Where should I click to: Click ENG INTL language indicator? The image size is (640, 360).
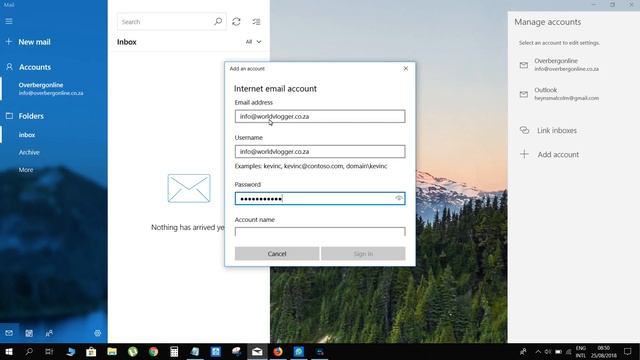(580, 351)
